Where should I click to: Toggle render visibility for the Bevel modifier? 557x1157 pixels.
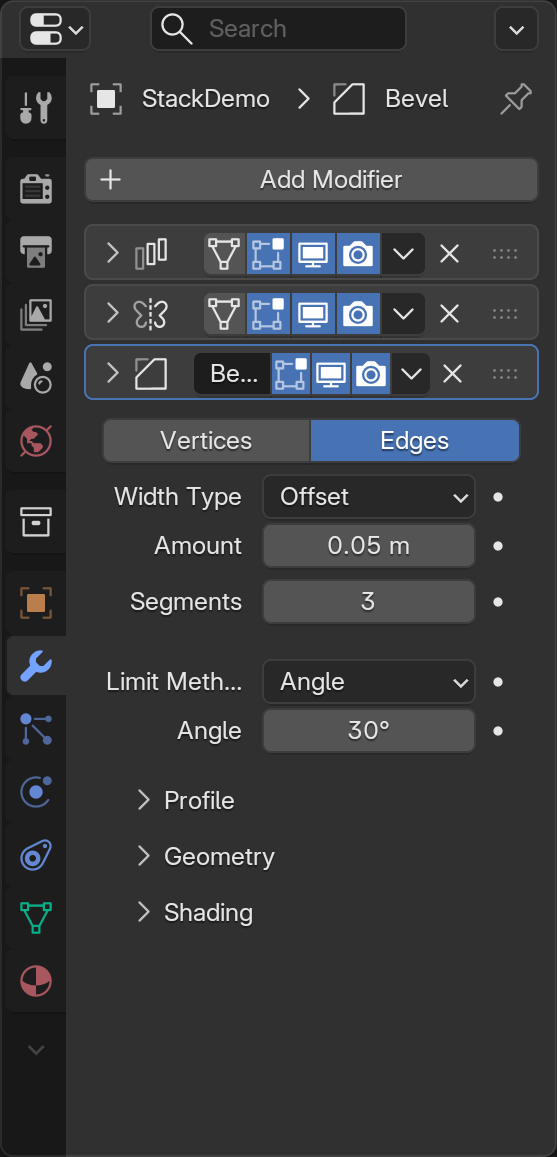pos(370,373)
